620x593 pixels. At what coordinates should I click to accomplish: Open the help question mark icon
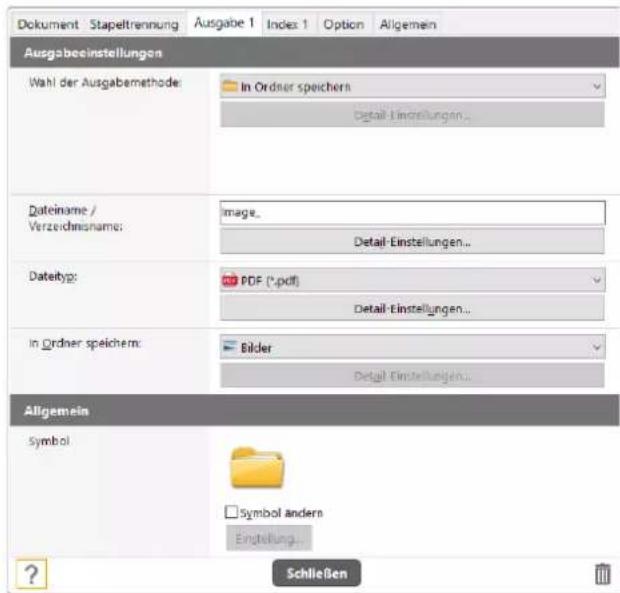(31, 574)
